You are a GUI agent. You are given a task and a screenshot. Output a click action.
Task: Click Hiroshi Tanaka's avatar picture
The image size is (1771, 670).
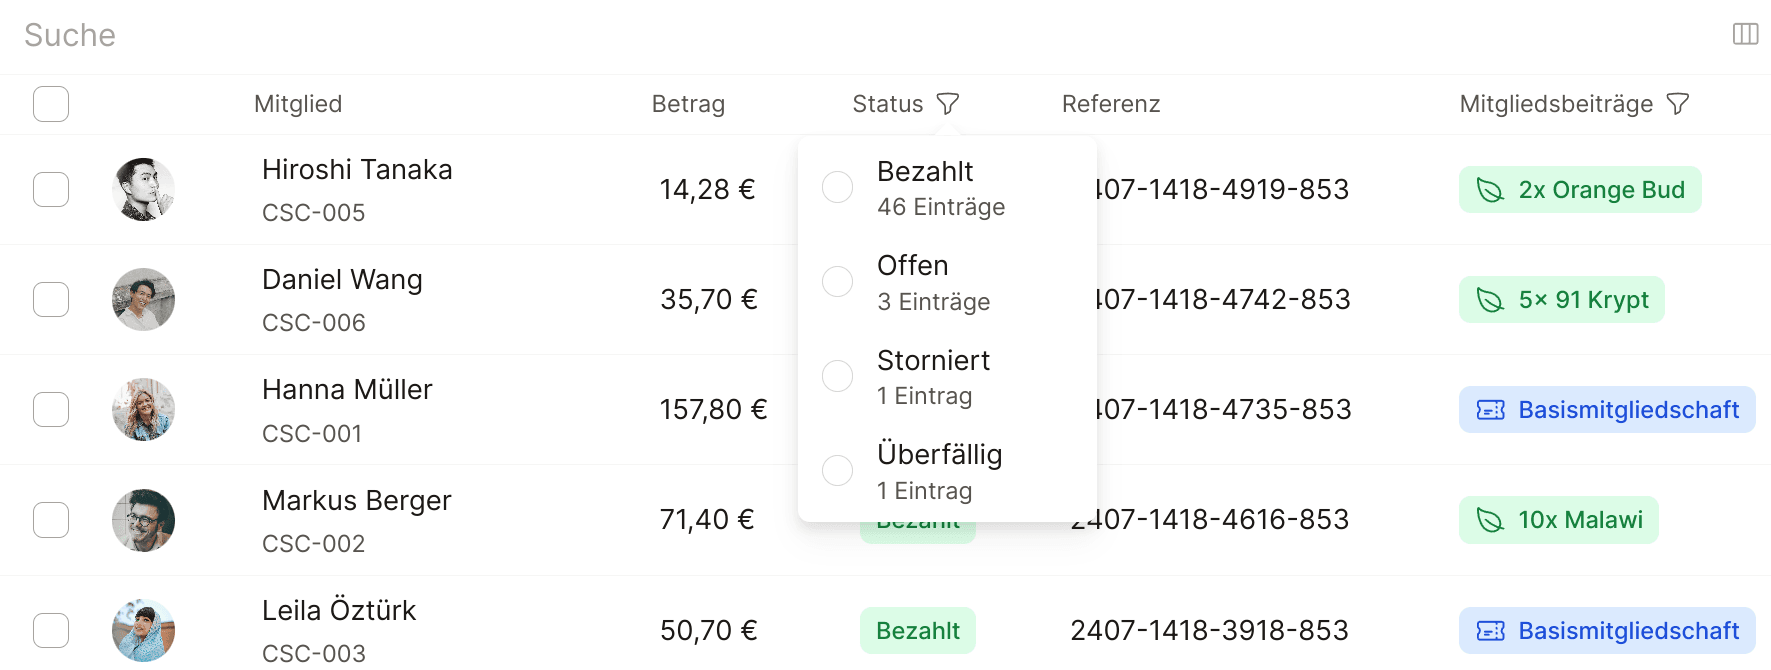[x=143, y=189]
